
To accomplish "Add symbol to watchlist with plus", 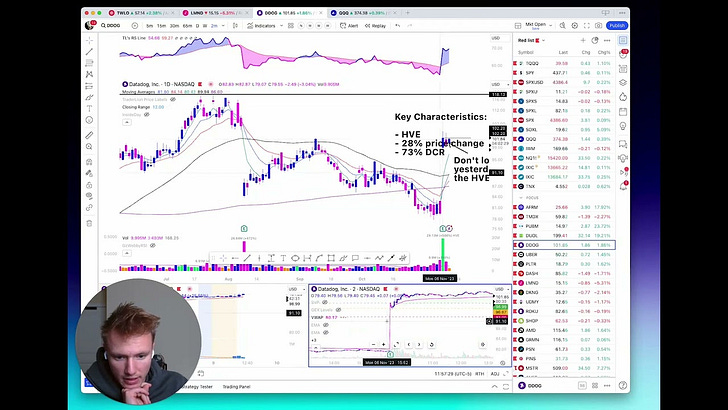I will (x=583, y=40).
